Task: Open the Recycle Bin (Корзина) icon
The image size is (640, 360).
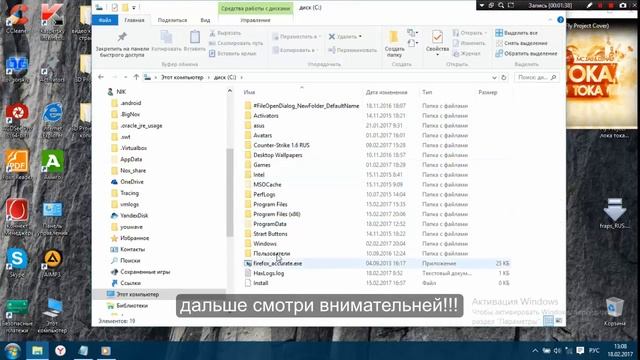Action: (x=615, y=311)
